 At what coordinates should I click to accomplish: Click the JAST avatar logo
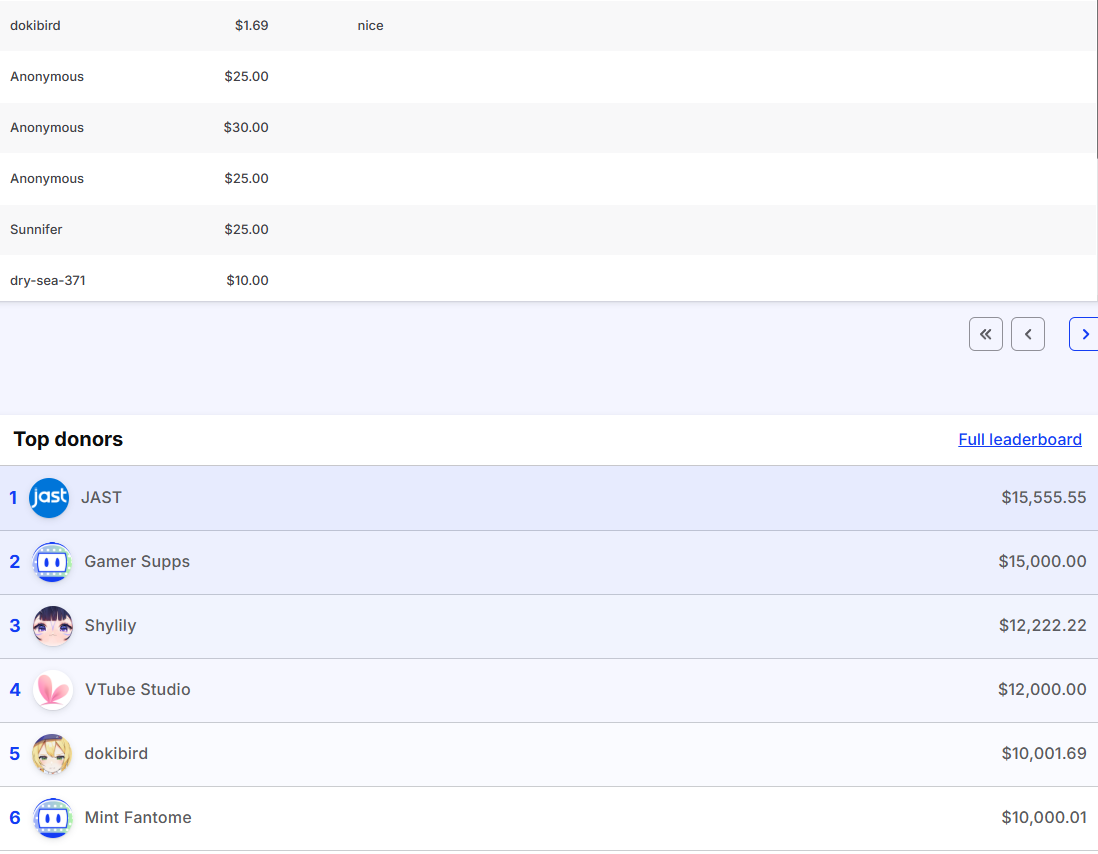tap(49, 498)
